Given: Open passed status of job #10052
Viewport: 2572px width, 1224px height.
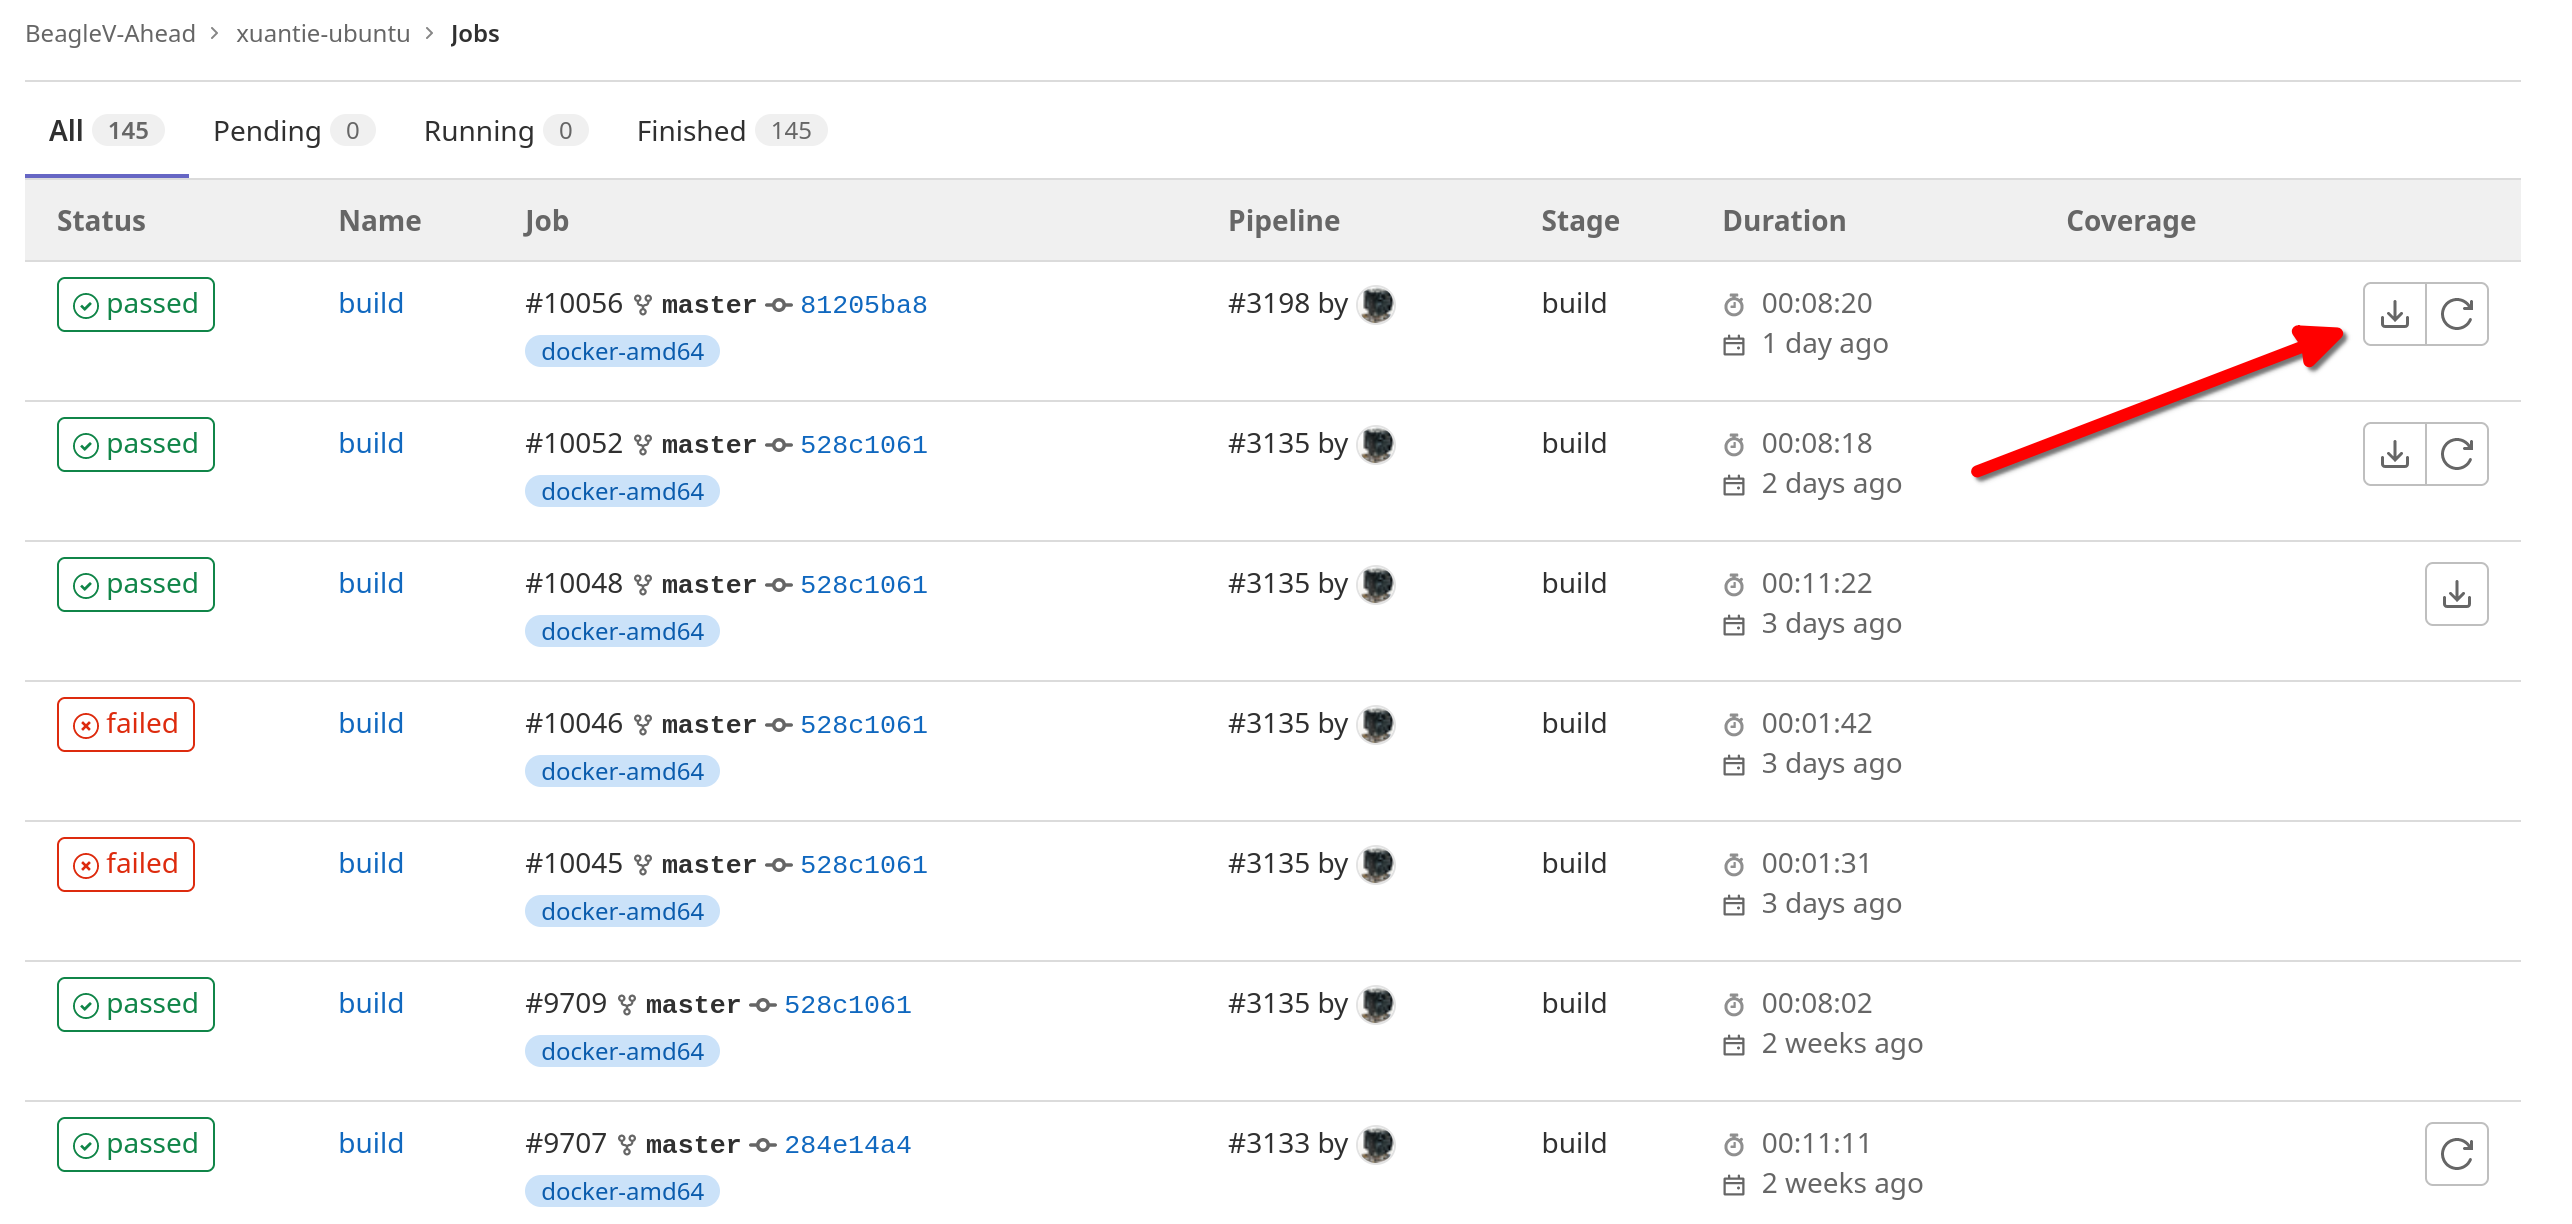Looking at the screenshot, I should pyautogui.click(x=136, y=444).
